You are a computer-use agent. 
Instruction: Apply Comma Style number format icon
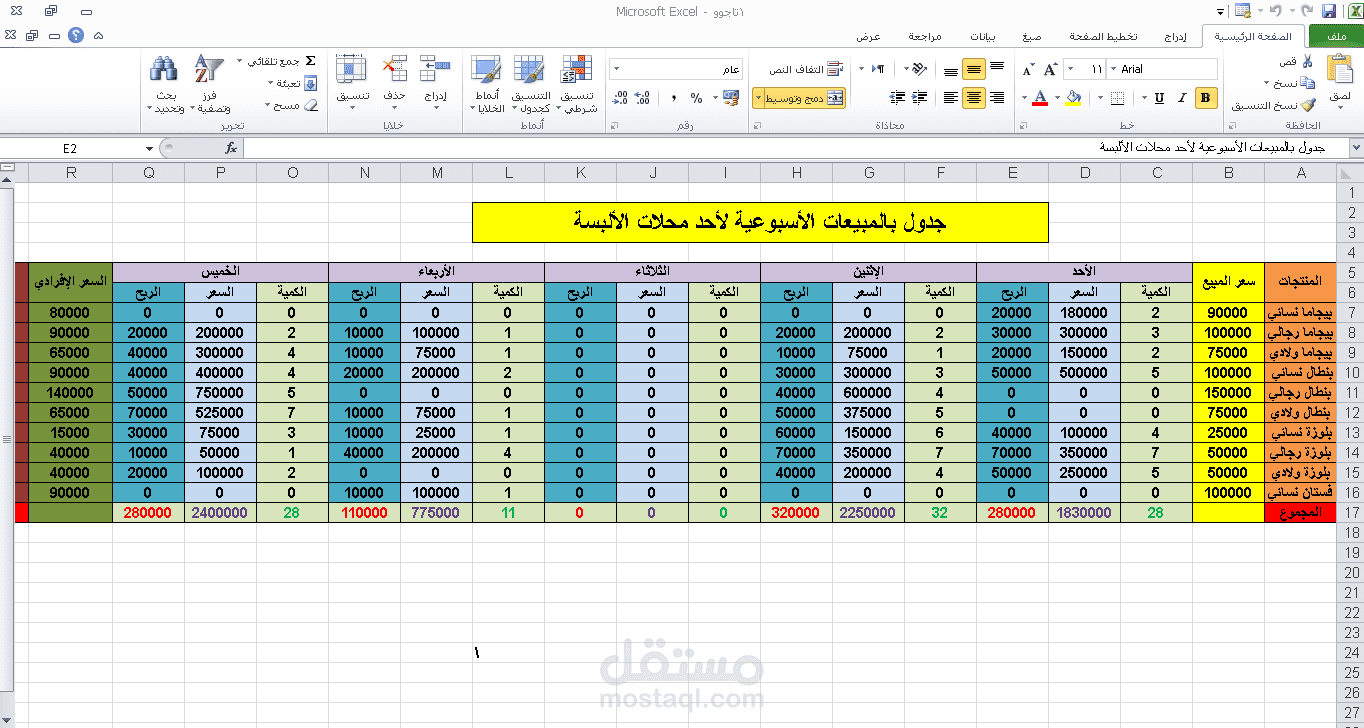[x=674, y=98]
